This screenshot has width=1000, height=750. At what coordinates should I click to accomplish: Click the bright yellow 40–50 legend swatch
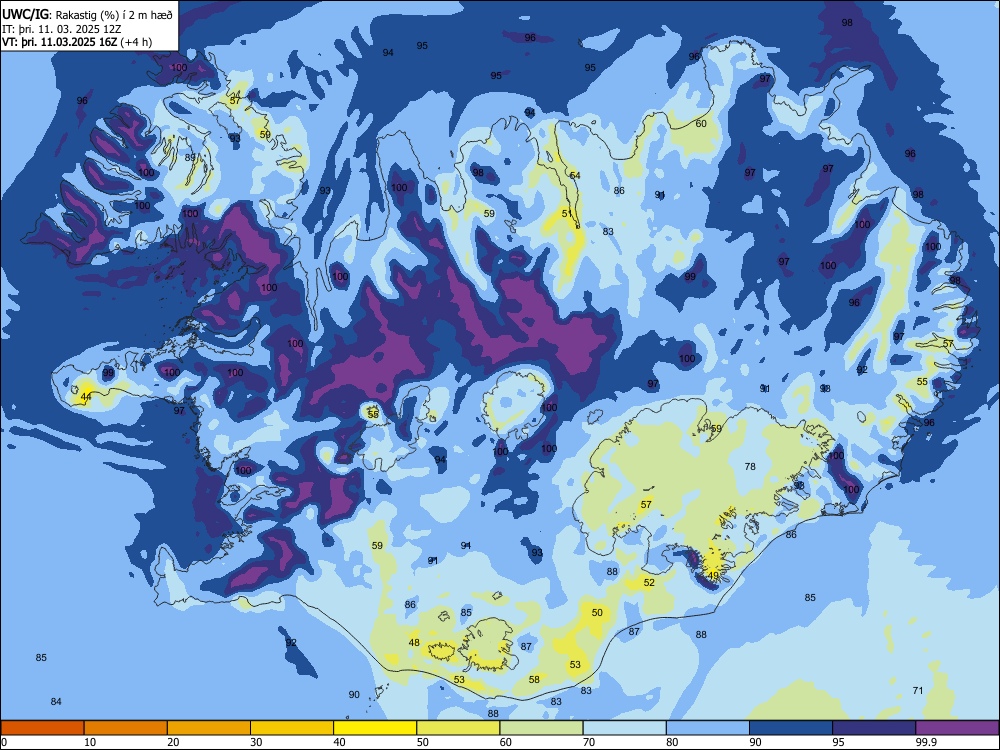375,728
